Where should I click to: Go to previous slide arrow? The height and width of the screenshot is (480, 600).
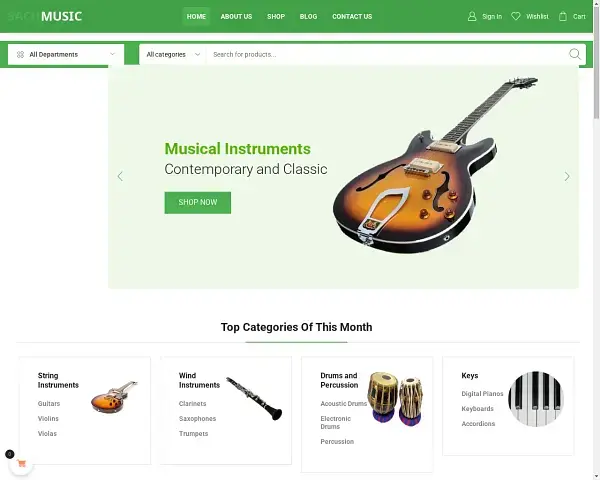[120, 176]
